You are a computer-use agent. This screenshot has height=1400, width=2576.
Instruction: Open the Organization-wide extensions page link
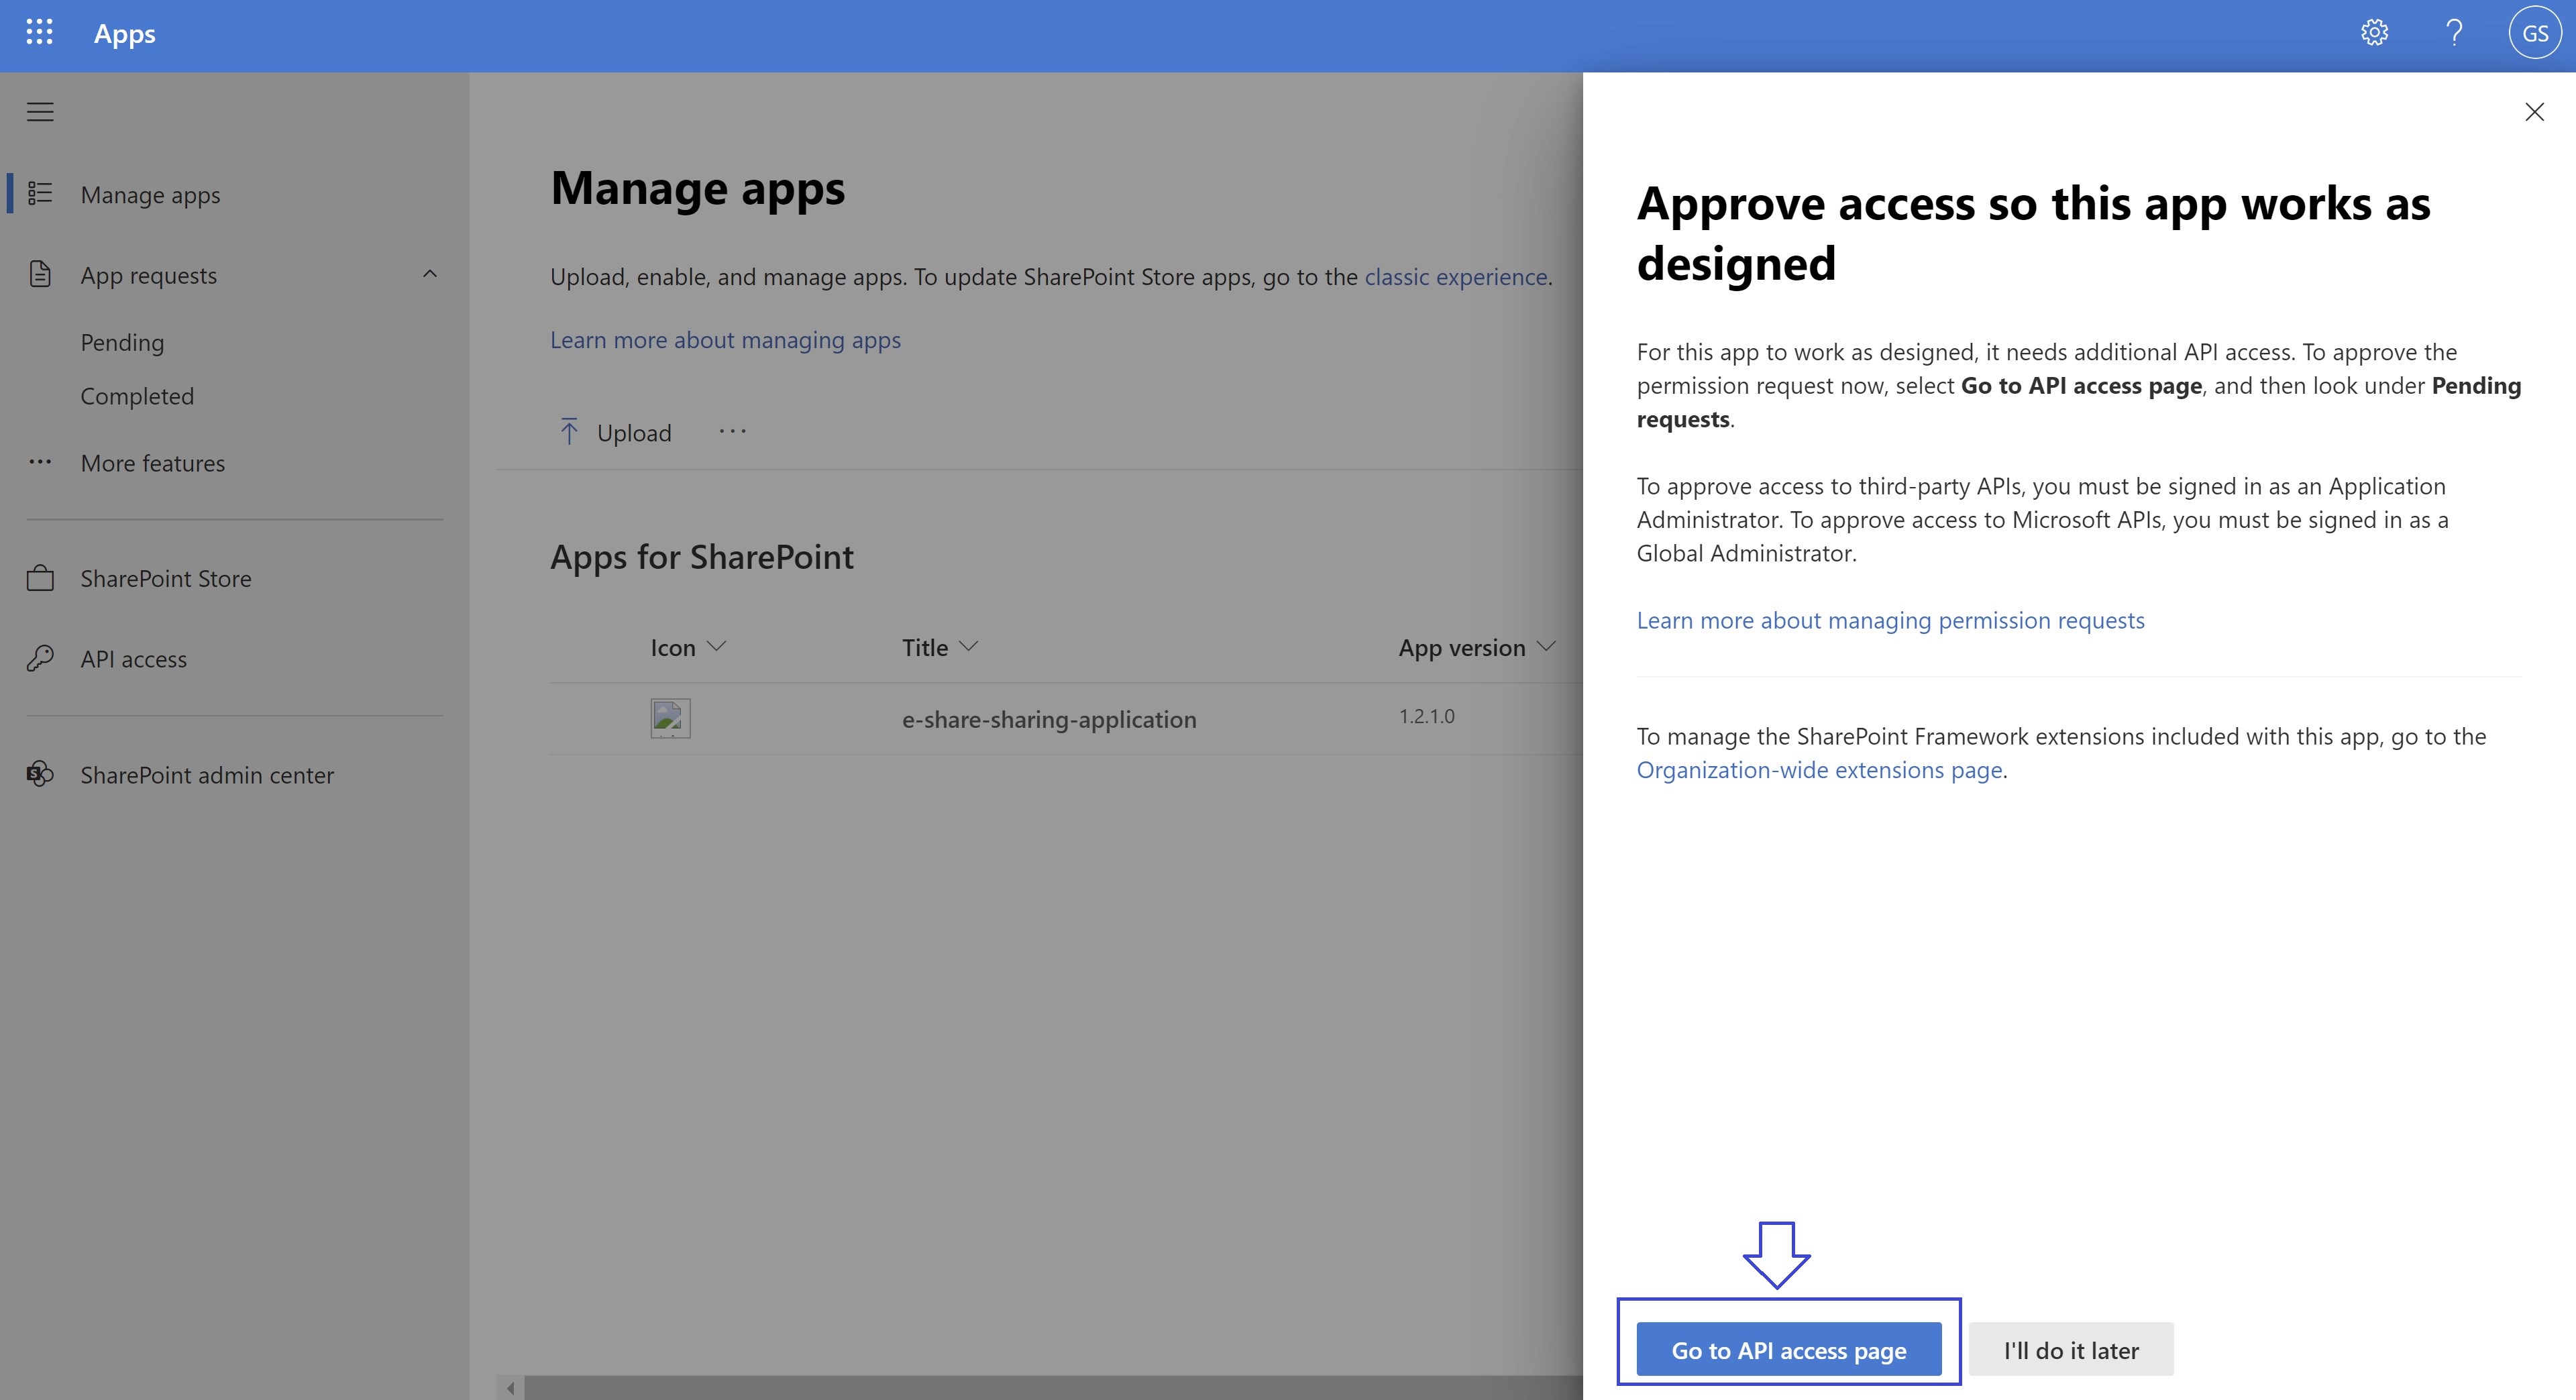(x=1819, y=770)
